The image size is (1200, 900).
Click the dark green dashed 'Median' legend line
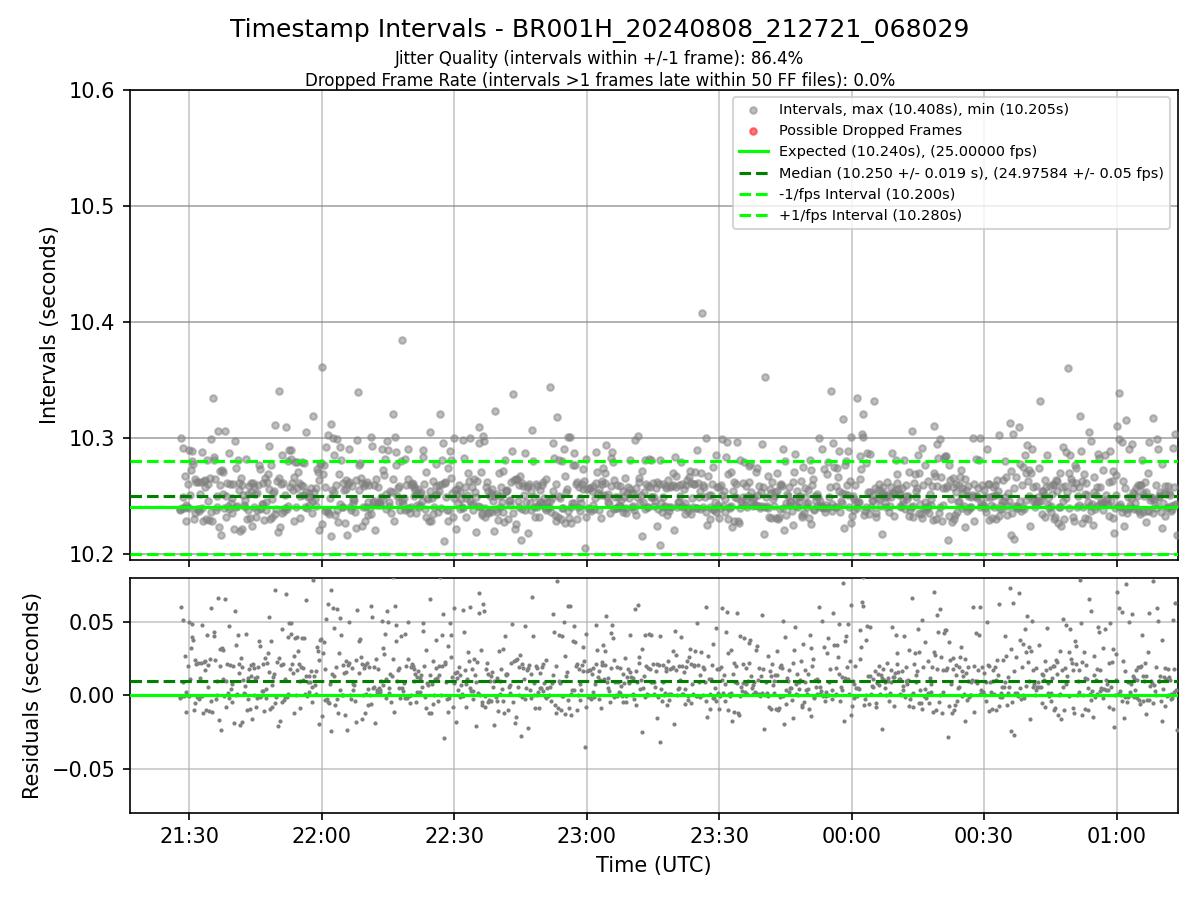click(754, 173)
